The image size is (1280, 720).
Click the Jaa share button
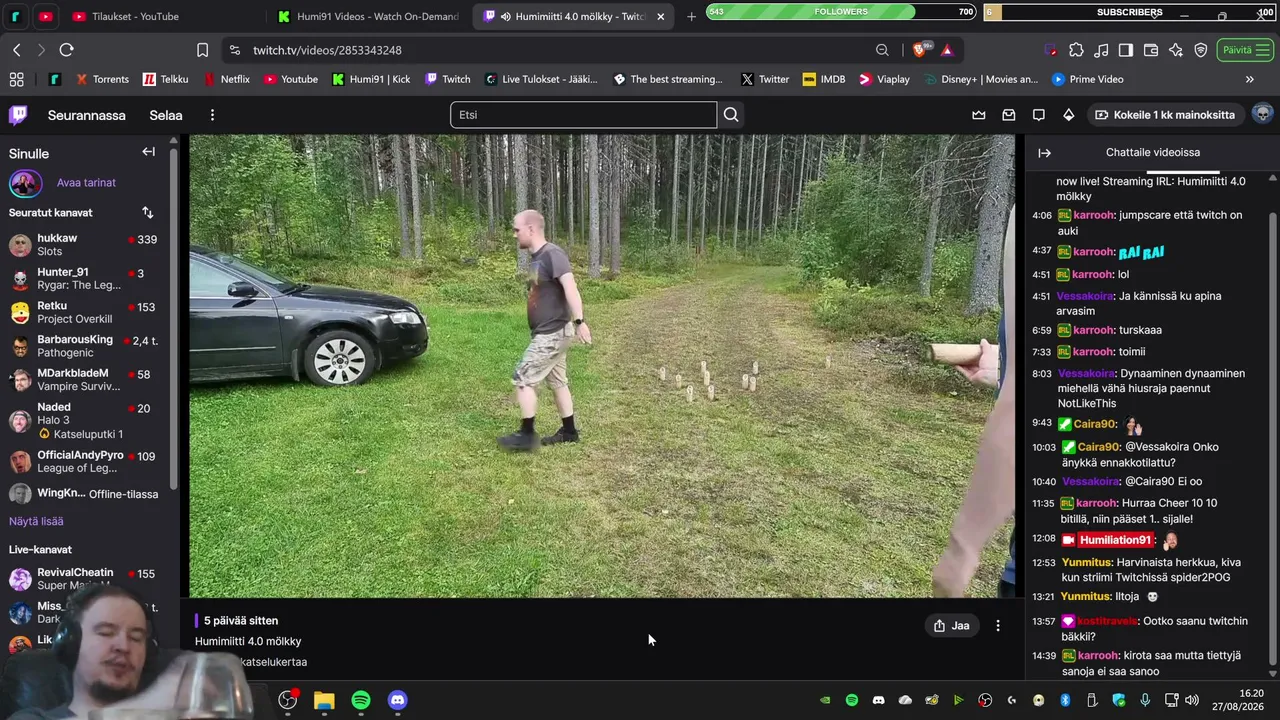(x=951, y=626)
